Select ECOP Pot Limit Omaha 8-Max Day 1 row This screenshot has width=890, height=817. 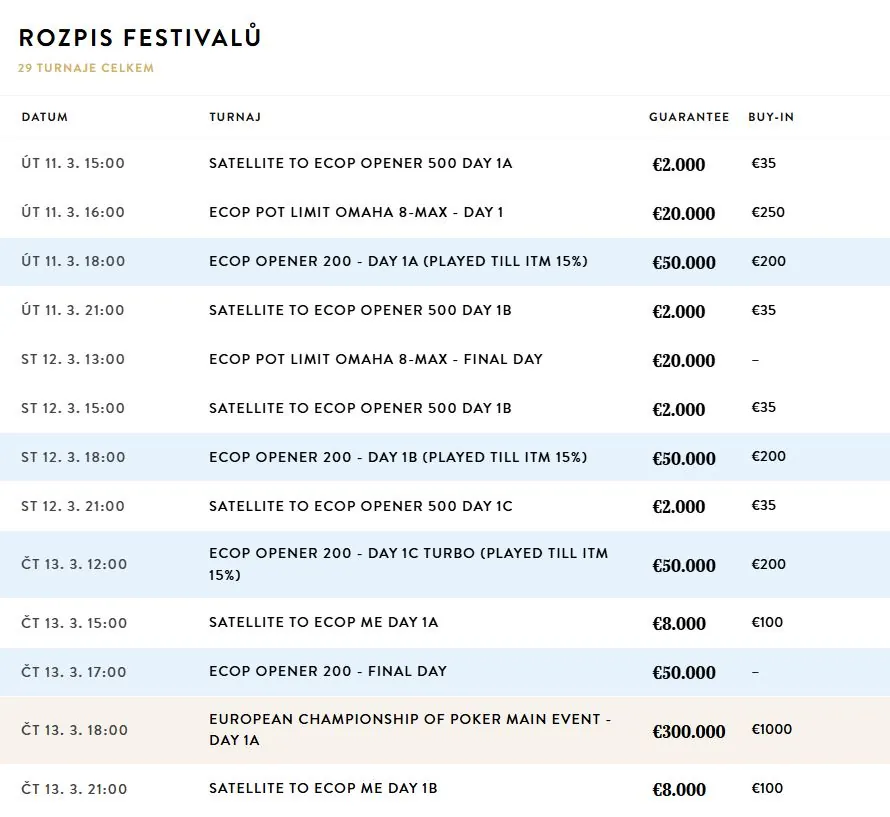click(x=445, y=212)
